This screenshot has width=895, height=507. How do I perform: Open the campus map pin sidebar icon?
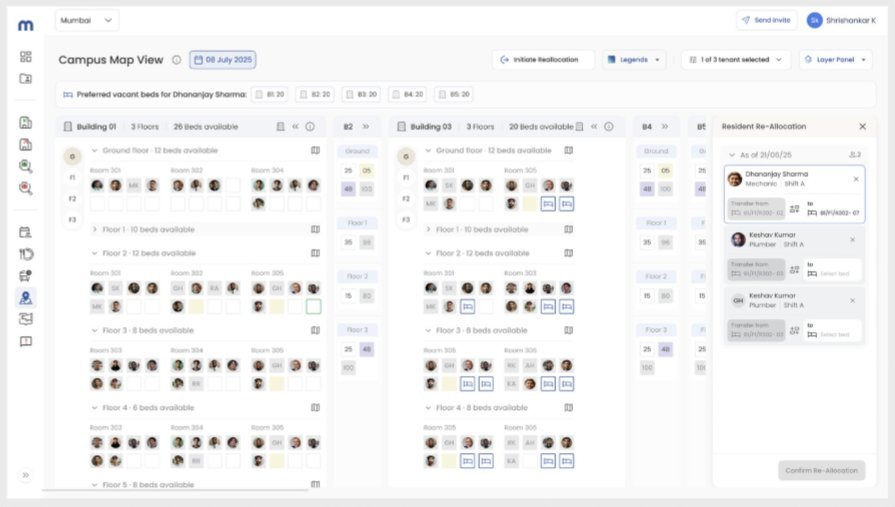point(26,297)
